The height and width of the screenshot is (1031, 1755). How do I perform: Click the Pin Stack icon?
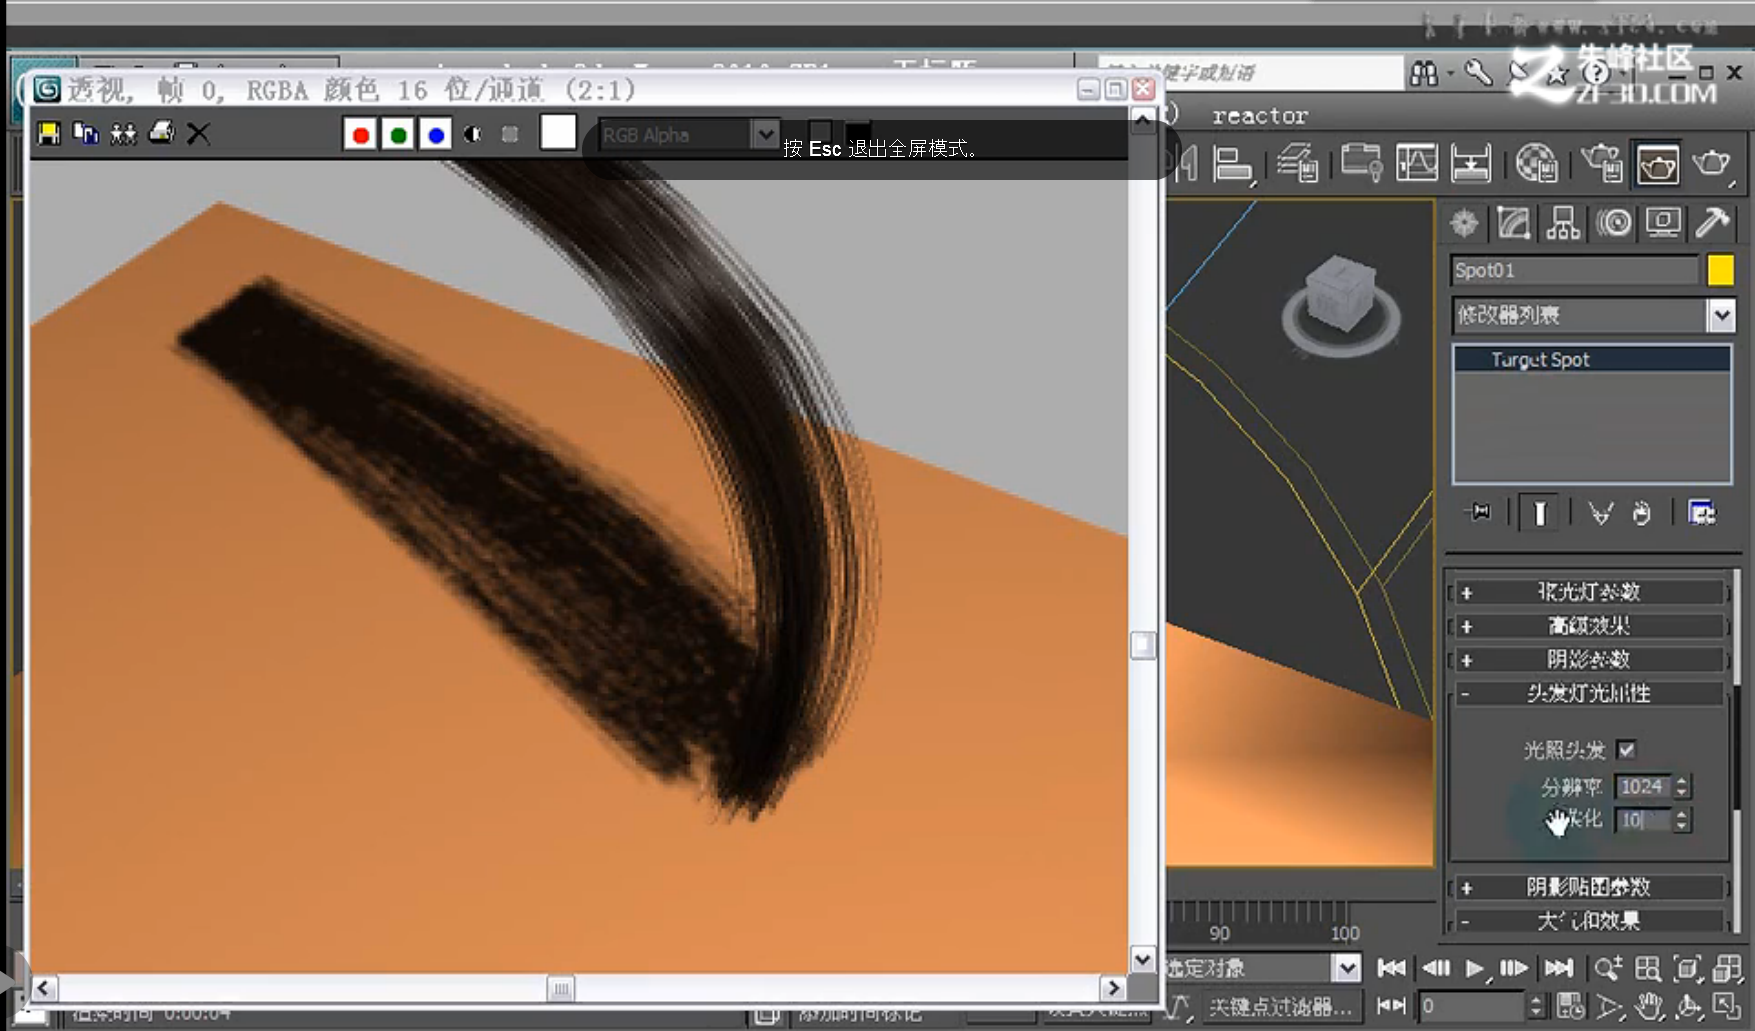pyautogui.click(x=1479, y=513)
